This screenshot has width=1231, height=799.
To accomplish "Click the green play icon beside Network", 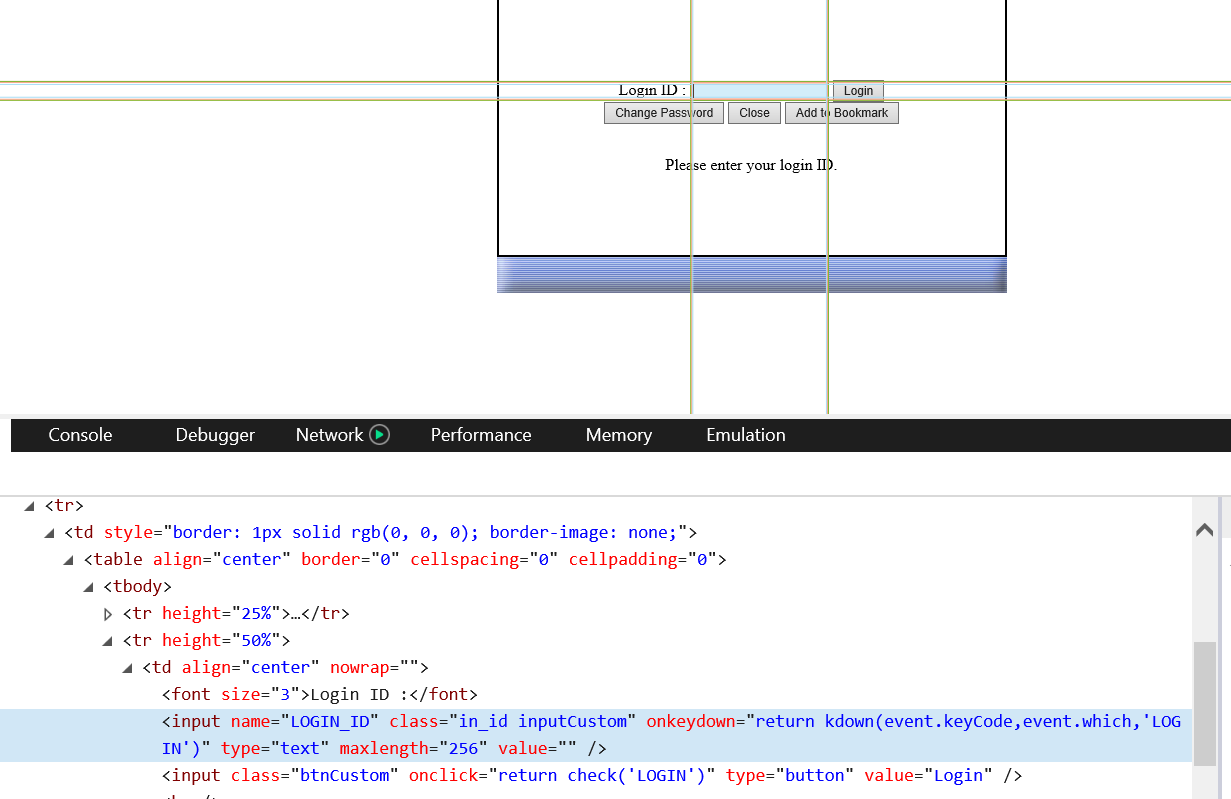I will coord(379,435).
